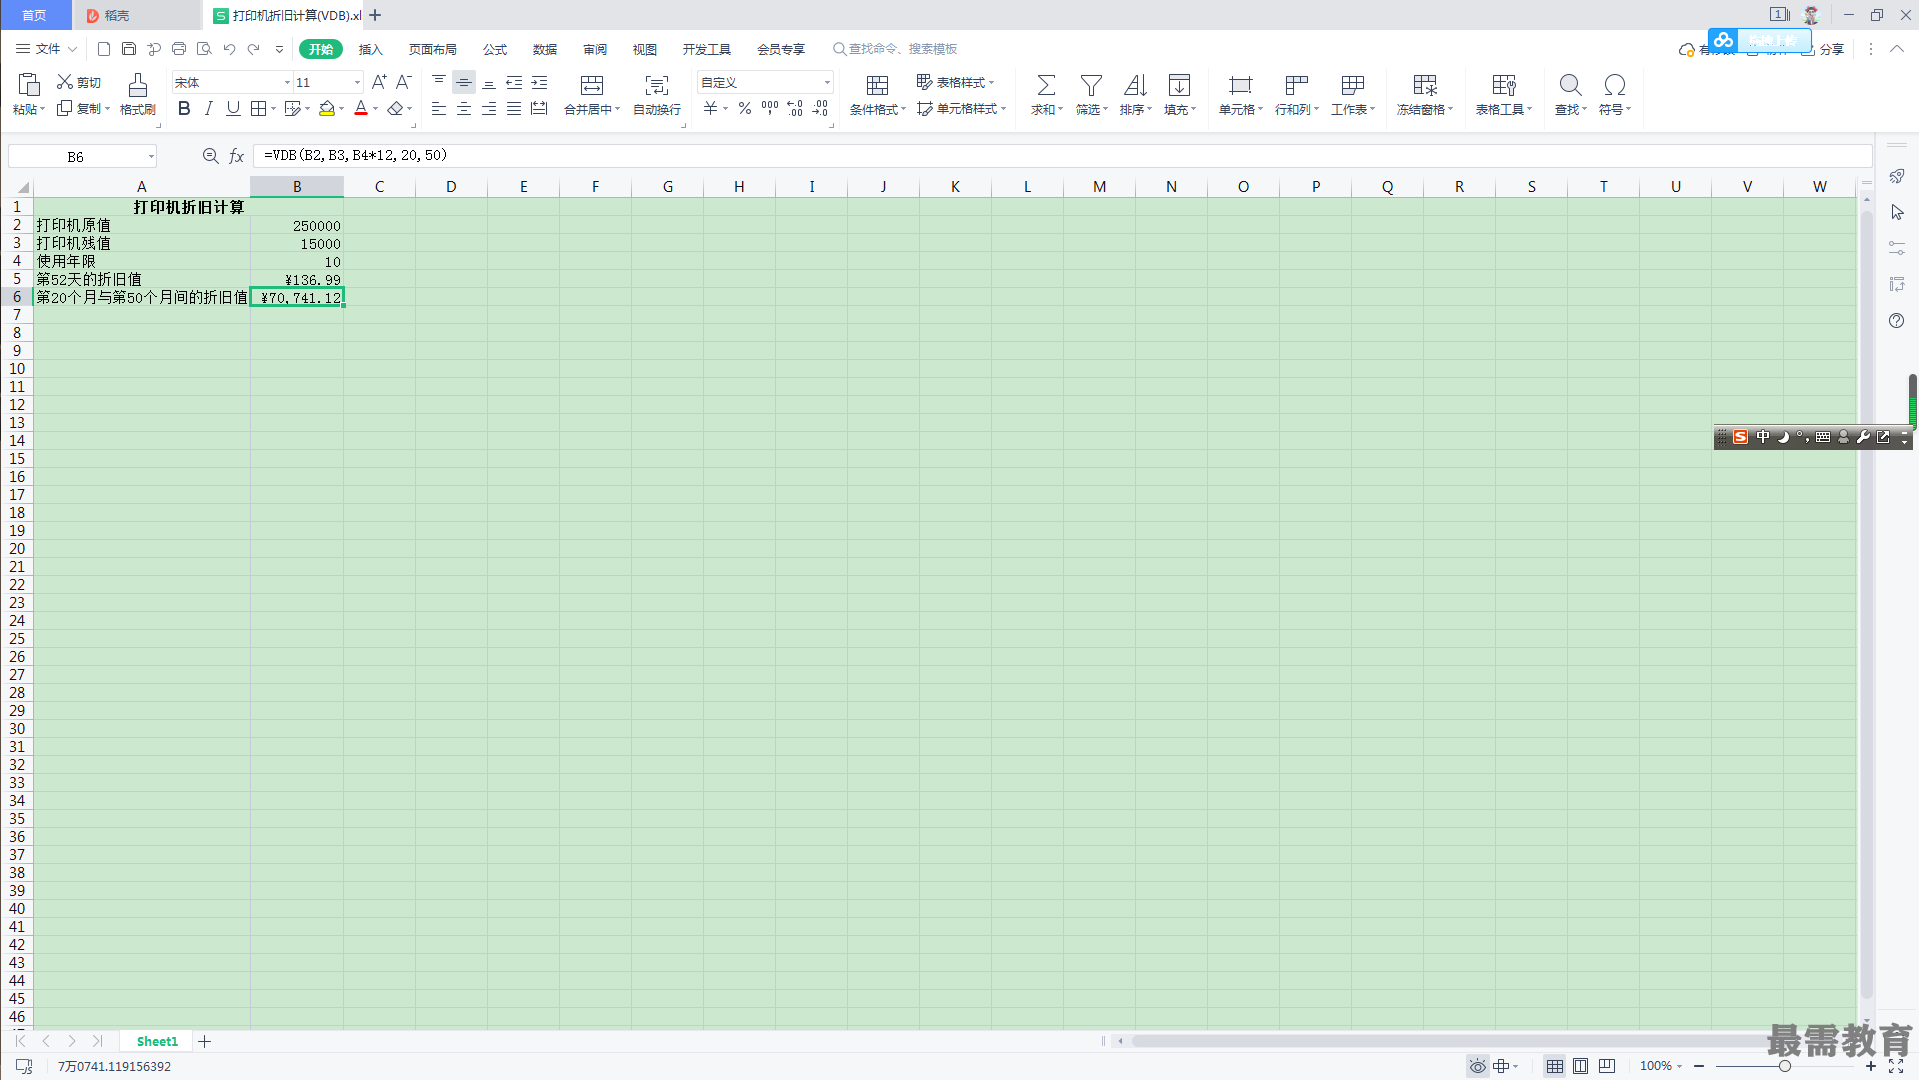Viewport: 1919px width, 1080px height.
Task: Apply cell borders icon
Action: tap(259, 109)
